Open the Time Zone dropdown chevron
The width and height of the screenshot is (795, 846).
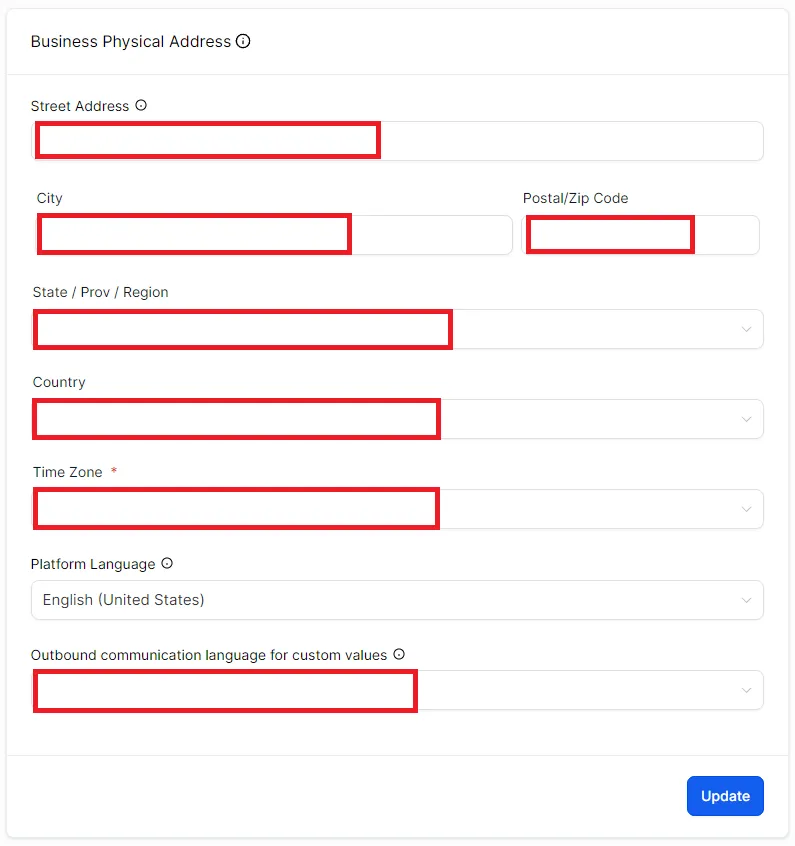[746, 509]
